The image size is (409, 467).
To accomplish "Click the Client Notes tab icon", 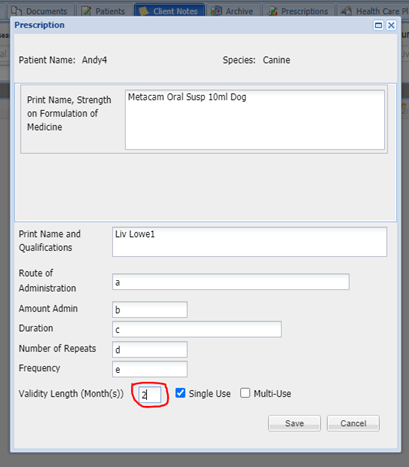I will (x=144, y=11).
